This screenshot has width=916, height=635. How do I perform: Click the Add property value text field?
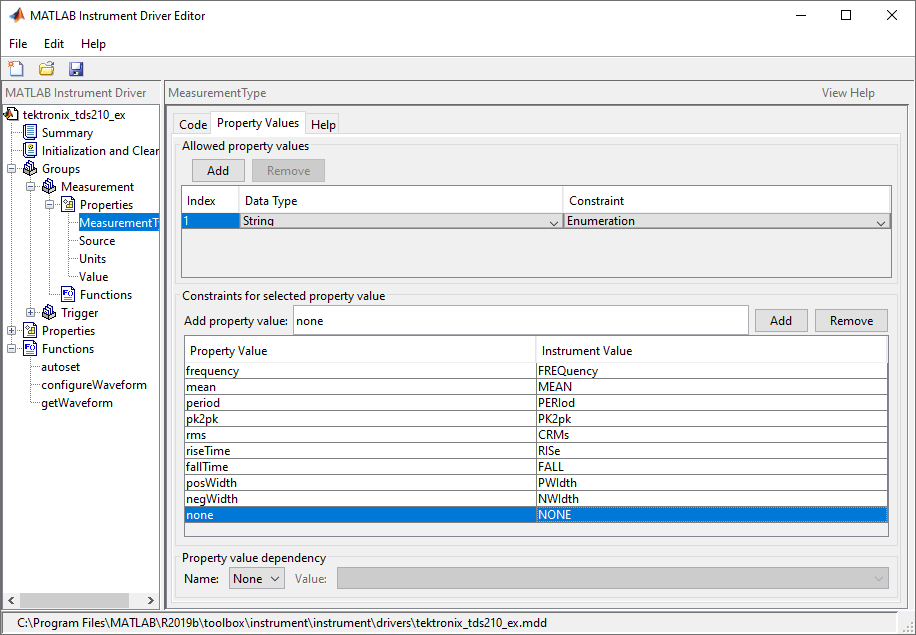coord(518,321)
